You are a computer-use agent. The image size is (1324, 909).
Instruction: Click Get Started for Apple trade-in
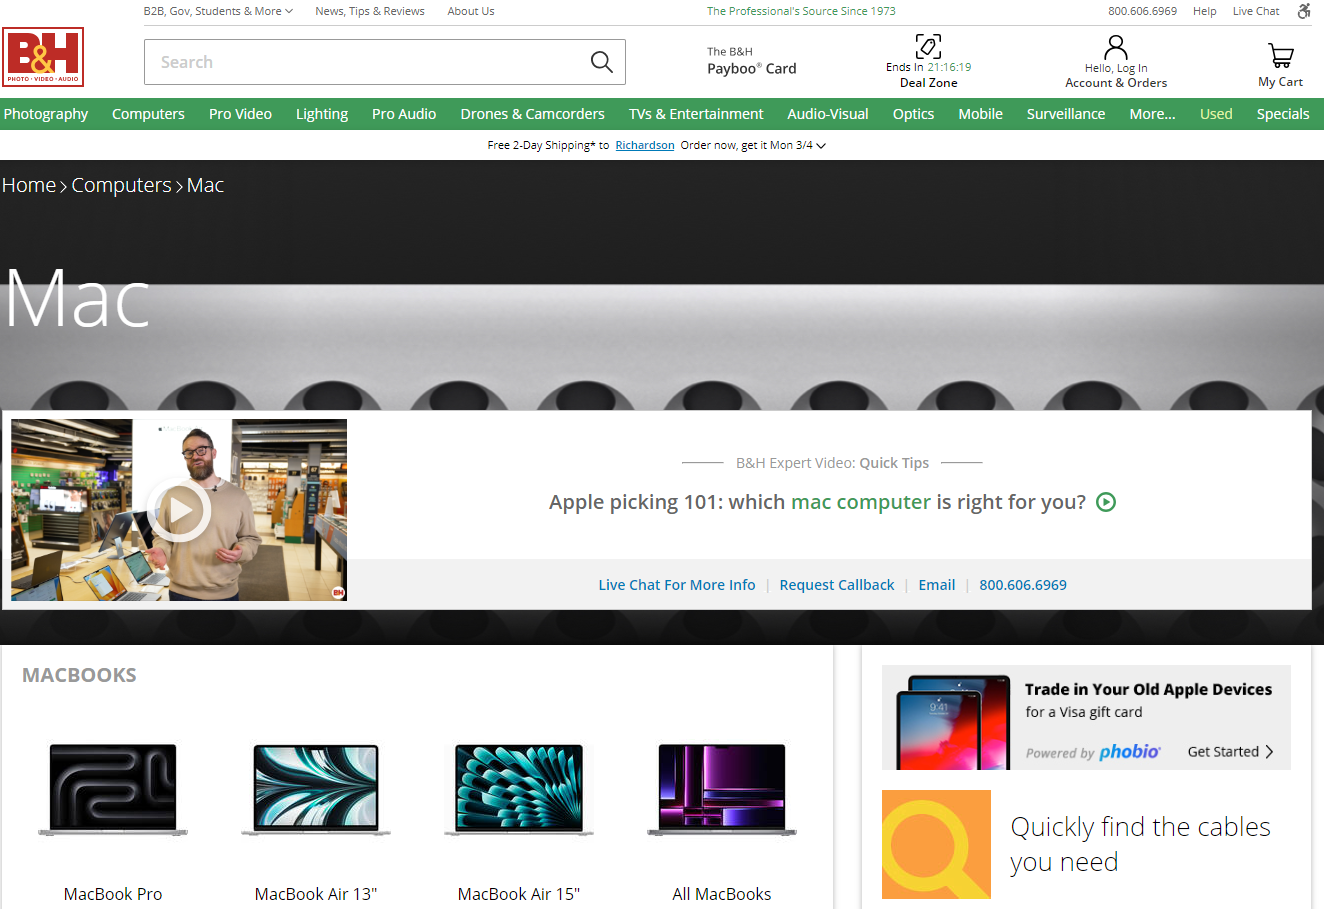[1230, 752]
